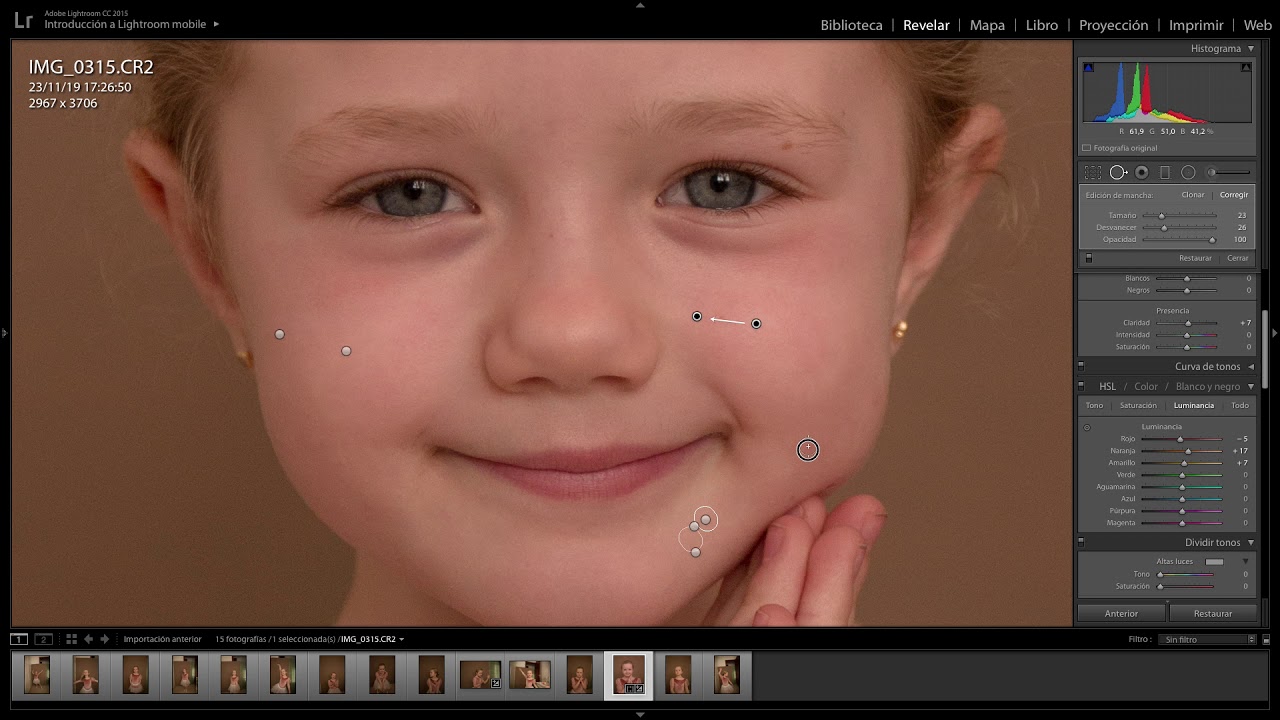The height and width of the screenshot is (720, 1280).
Task: Click the spot destination pin right of the arrow
Action: [x=756, y=324]
